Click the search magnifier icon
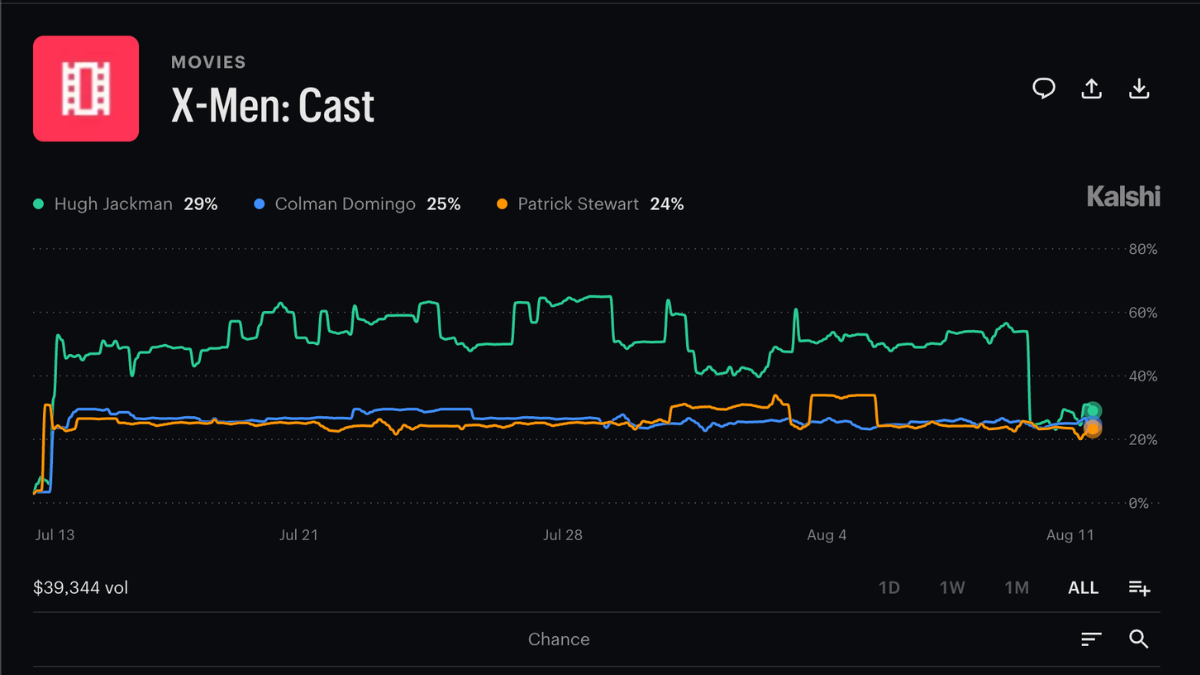The image size is (1200, 675). pos(1139,639)
